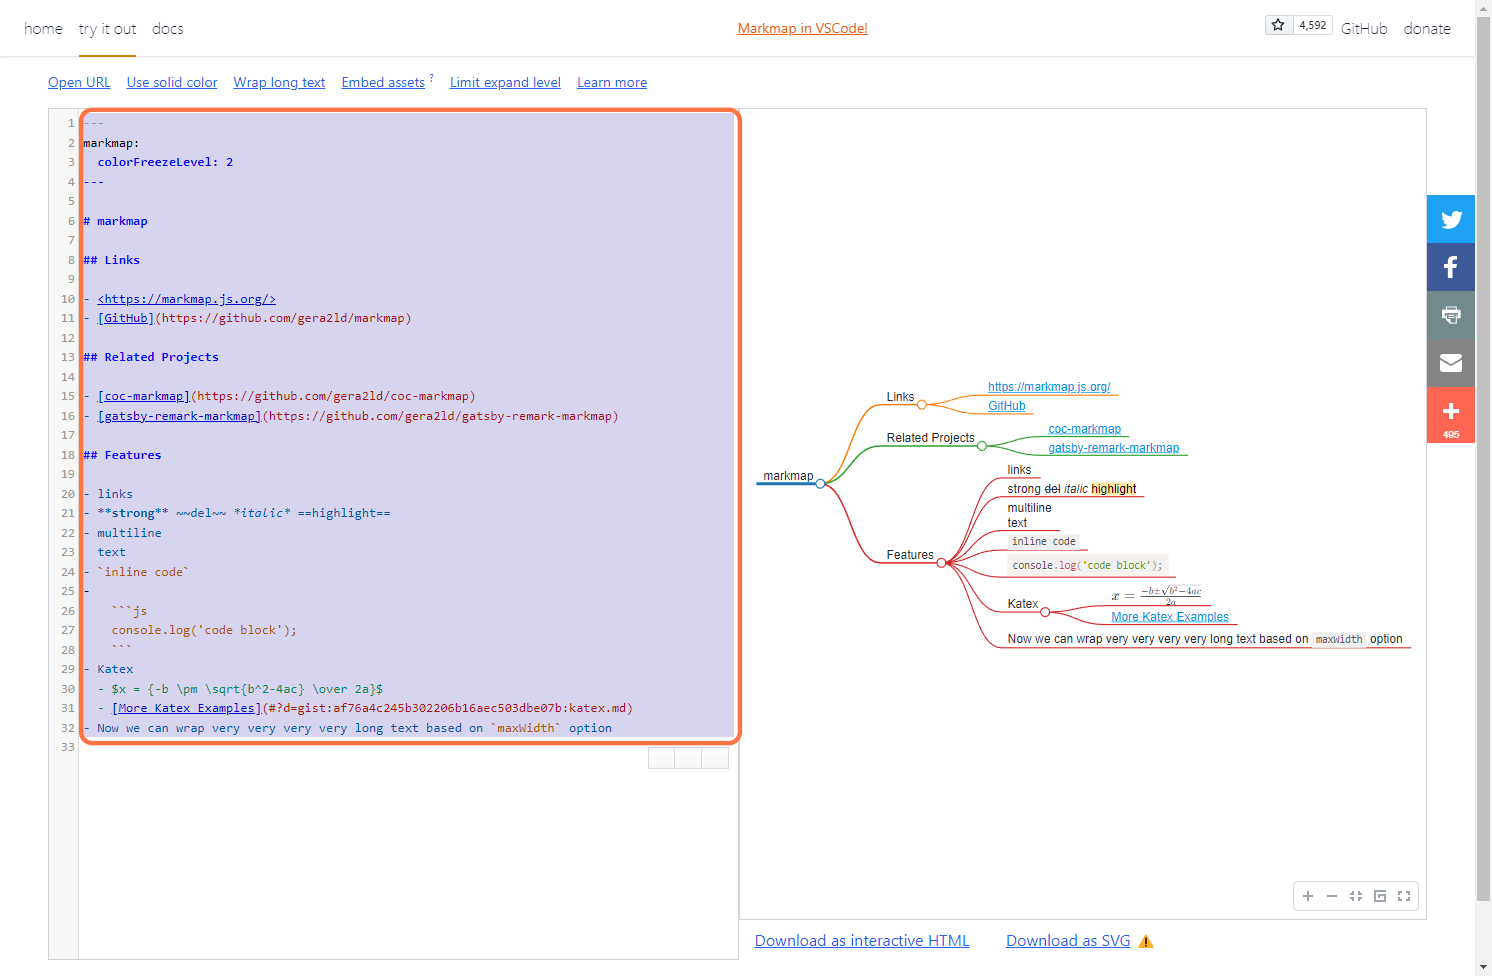The image size is (1492, 976).
Task: Download as interactive HTML
Action: pos(862,941)
